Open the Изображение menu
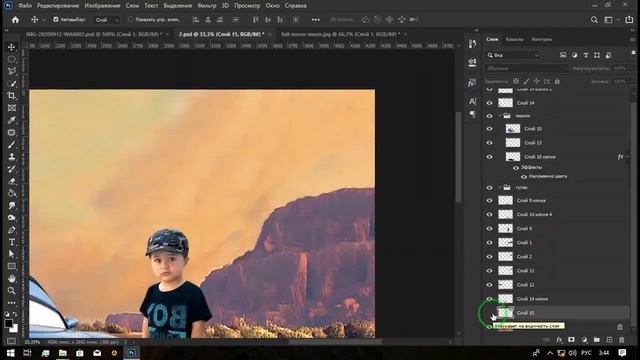The image size is (640, 360). point(102,6)
